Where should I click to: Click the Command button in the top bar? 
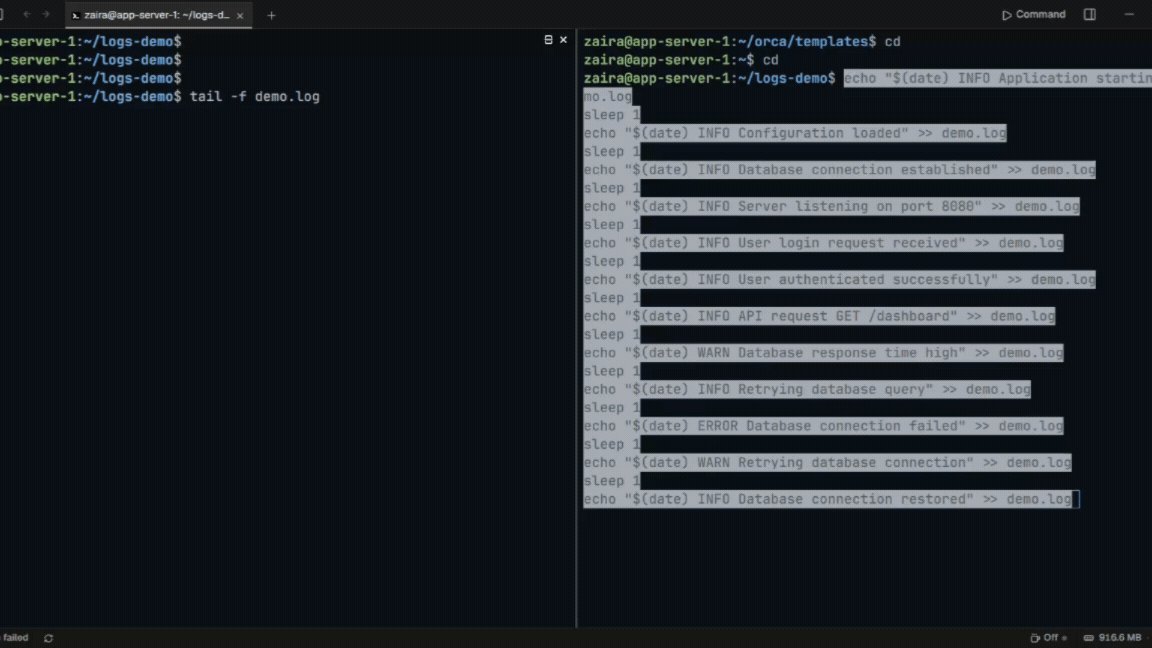click(x=1033, y=15)
